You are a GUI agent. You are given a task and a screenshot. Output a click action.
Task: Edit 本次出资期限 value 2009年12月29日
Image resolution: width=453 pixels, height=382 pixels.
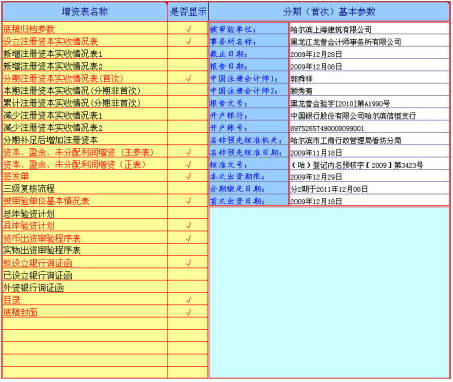(369, 177)
